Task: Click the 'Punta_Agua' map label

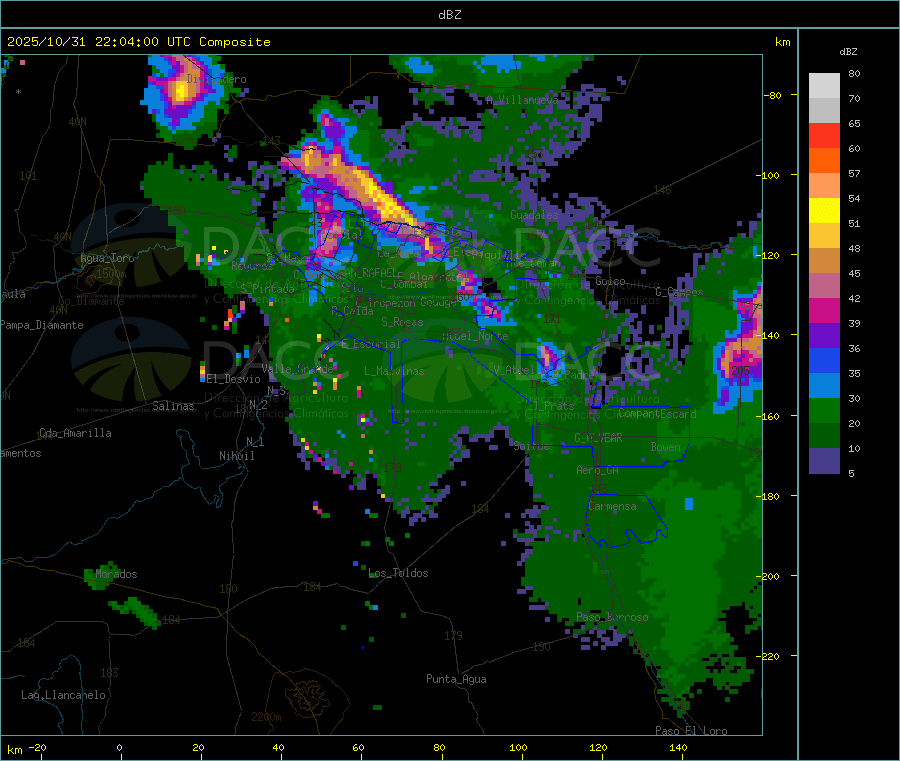Action: click(456, 679)
